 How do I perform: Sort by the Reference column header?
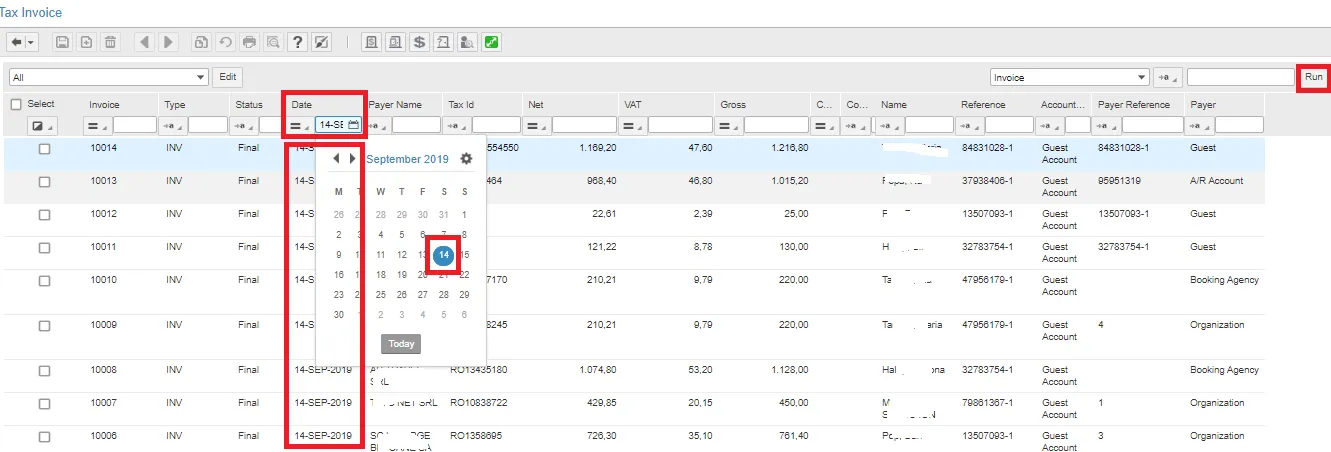(983, 104)
